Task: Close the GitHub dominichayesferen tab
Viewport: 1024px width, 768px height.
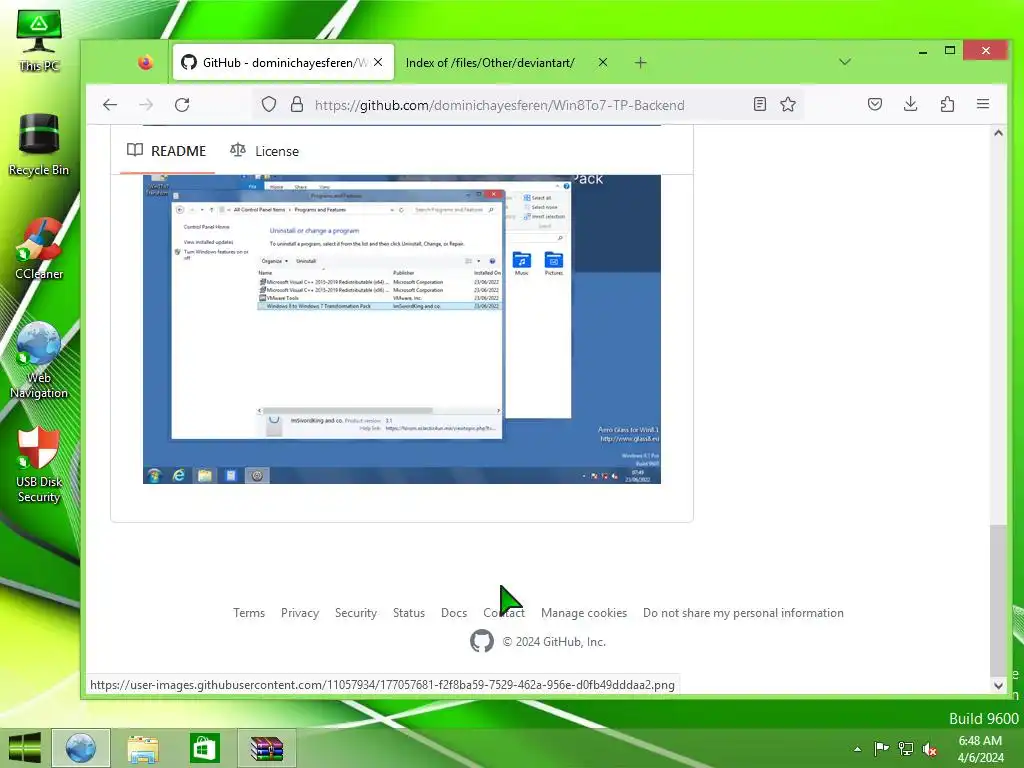Action: [x=378, y=63]
